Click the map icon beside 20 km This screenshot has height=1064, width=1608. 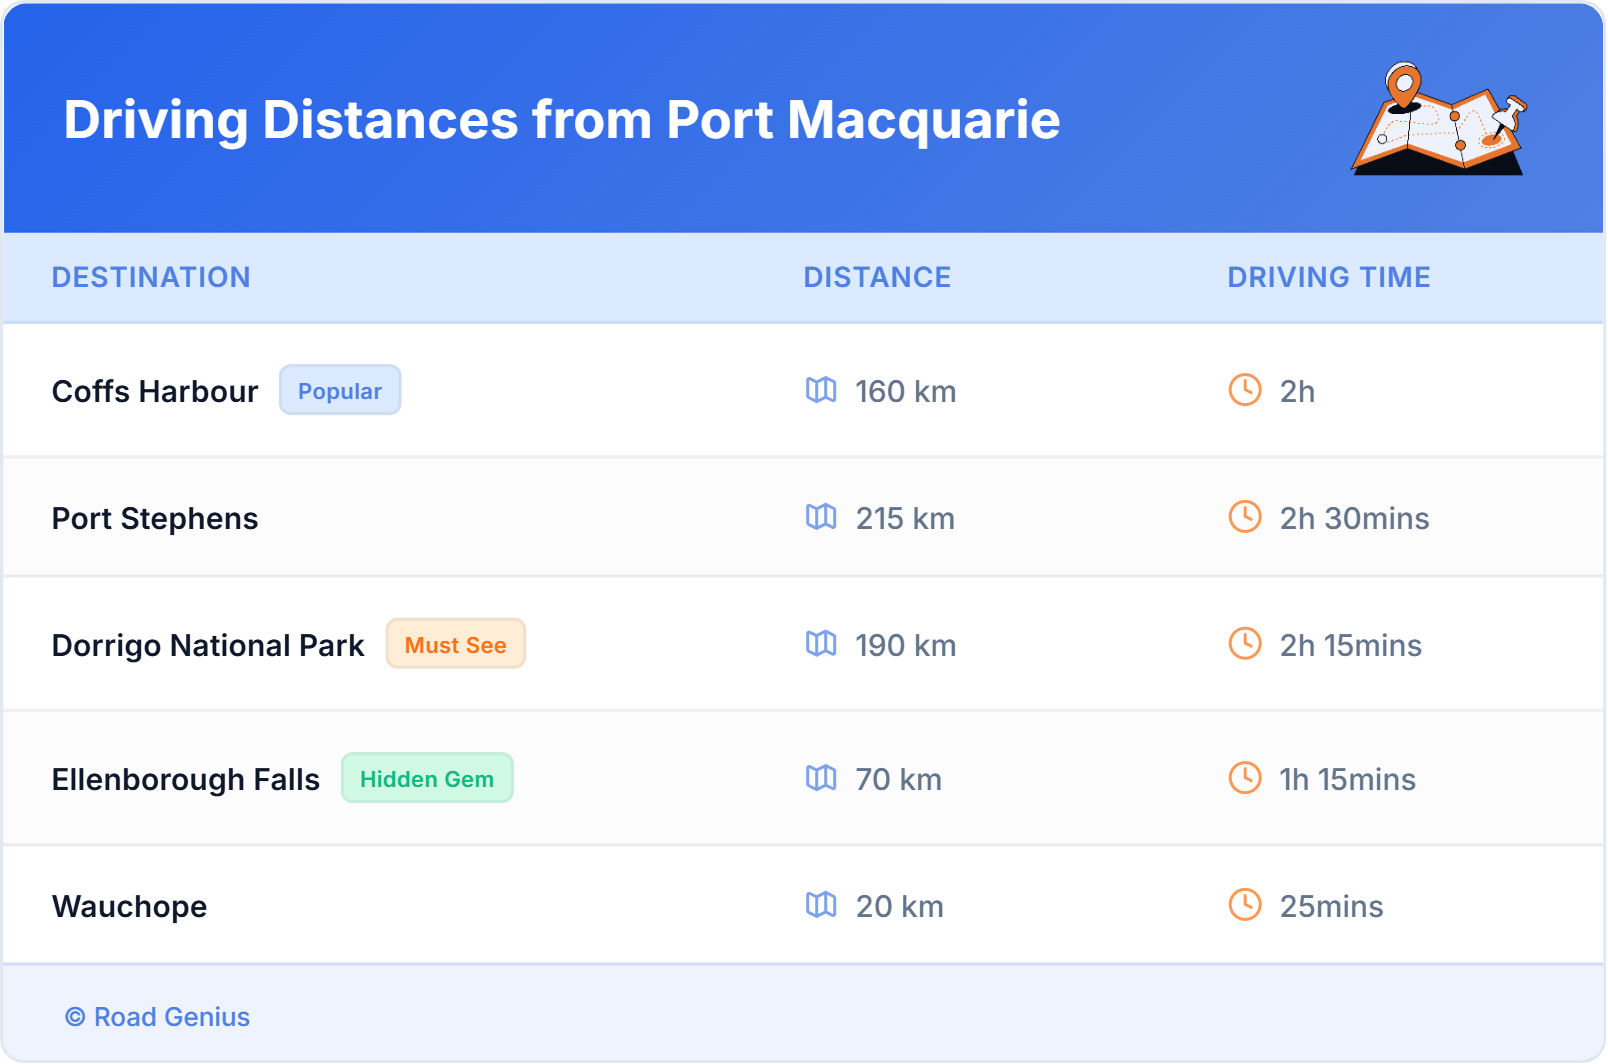coord(822,906)
